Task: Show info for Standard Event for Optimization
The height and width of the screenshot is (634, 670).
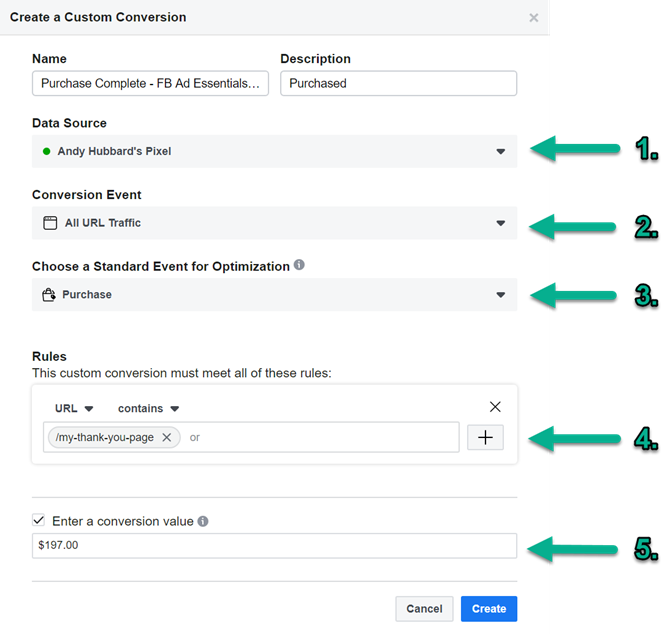Action: click(300, 266)
